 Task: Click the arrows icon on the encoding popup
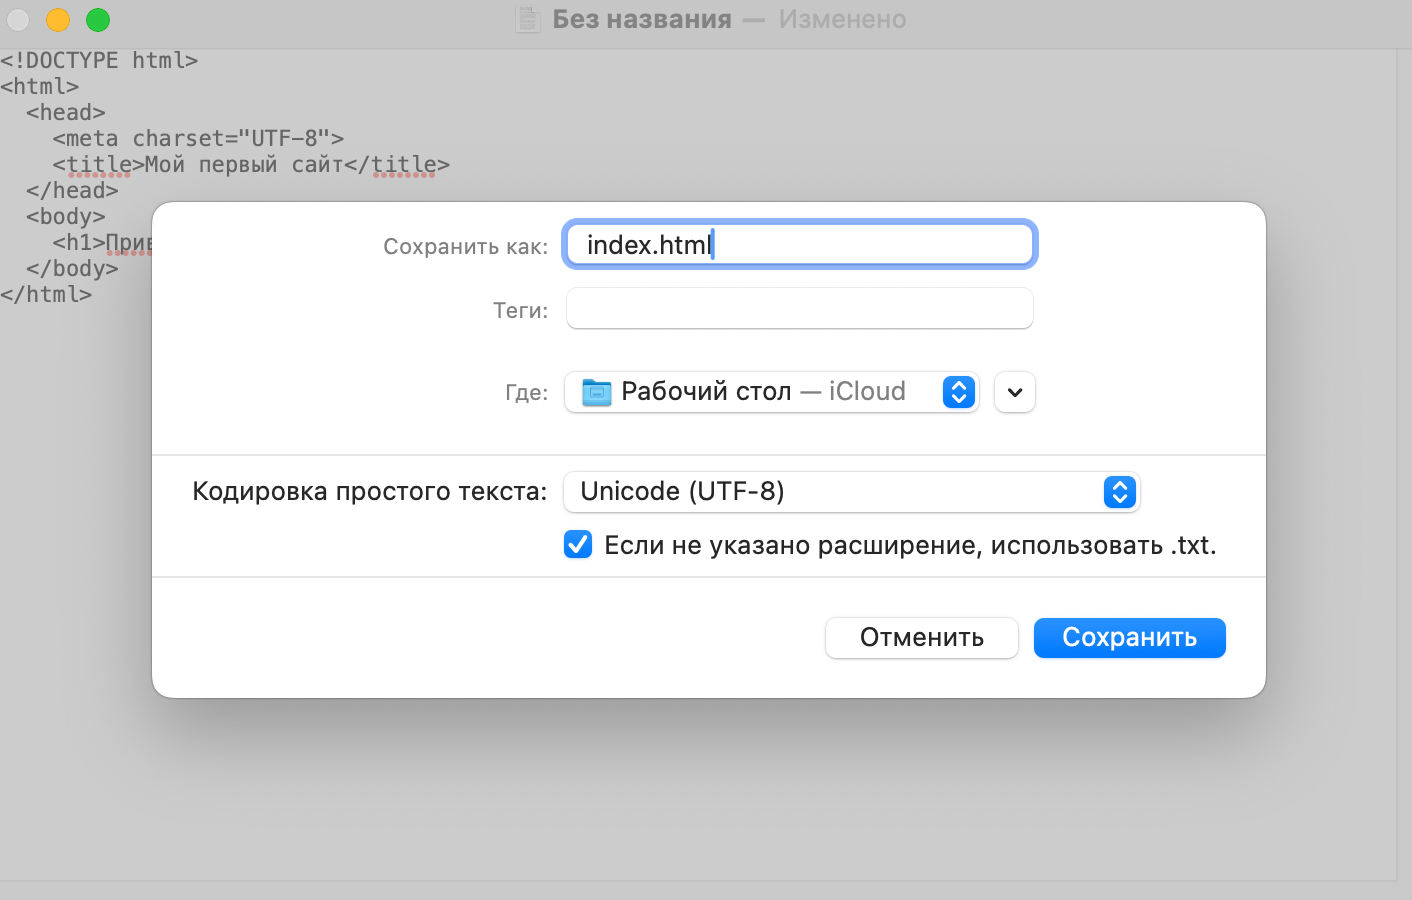click(1119, 492)
